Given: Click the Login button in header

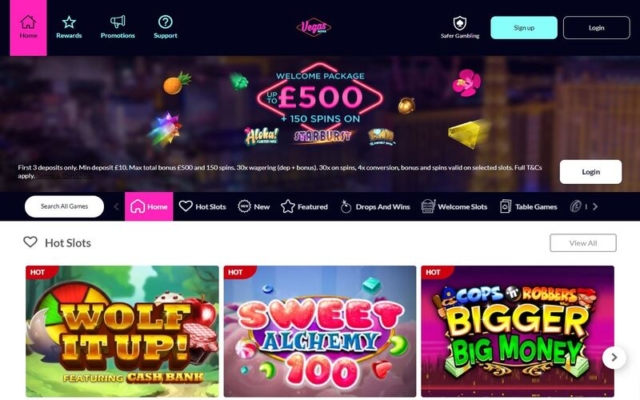Looking at the screenshot, I should point(596,28).
